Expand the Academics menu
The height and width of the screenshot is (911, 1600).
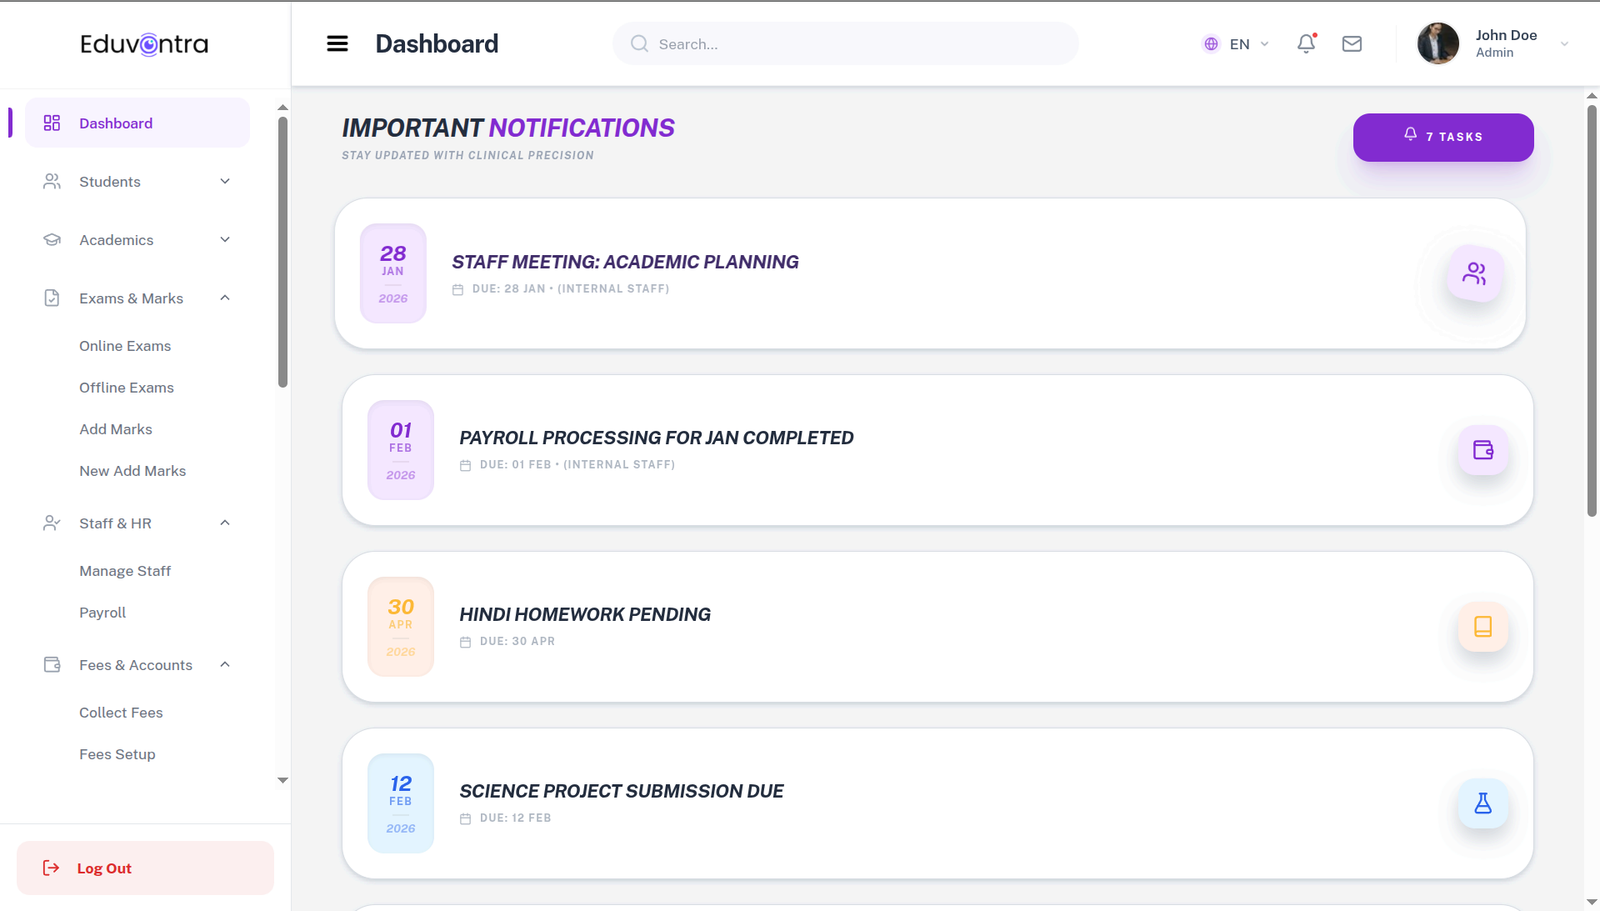224,240
